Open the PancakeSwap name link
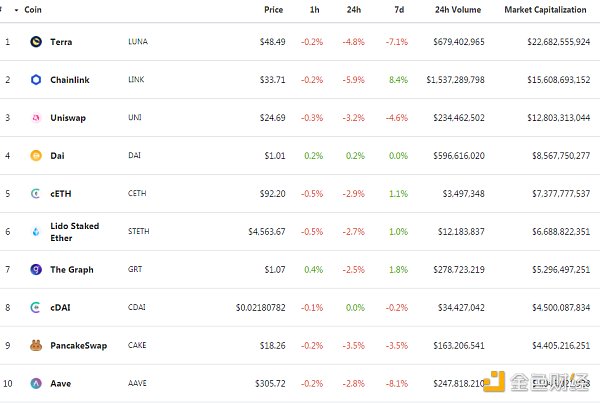 78,345
